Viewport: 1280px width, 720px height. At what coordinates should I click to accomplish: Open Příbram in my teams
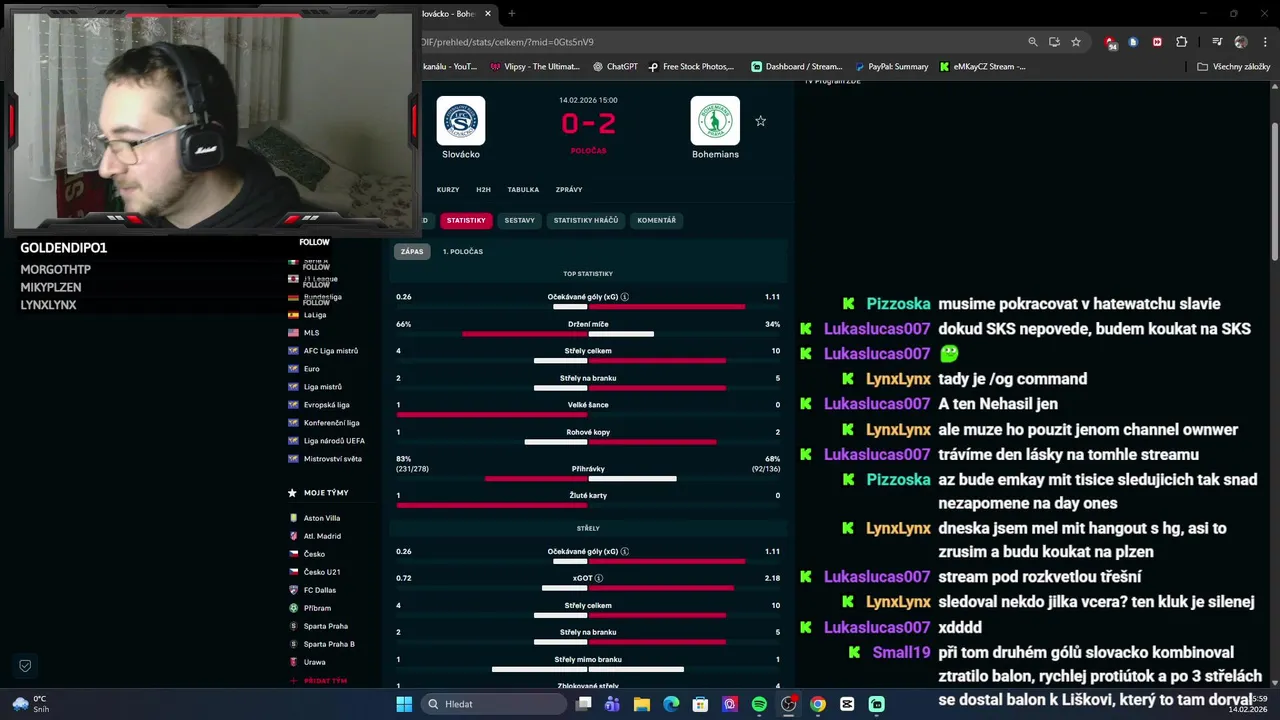[317, 608]
